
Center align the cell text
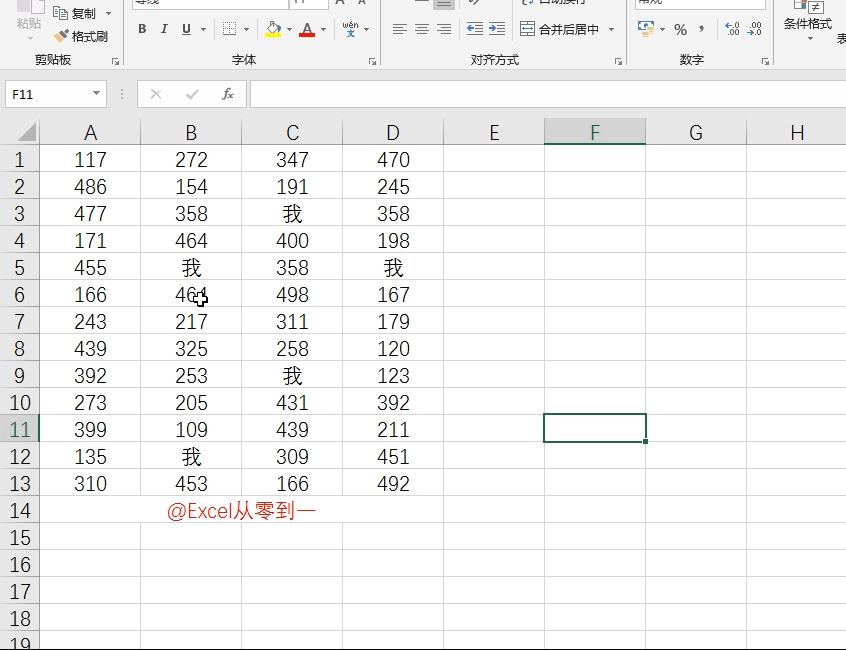pyautogui.click(x=422, y=30)
